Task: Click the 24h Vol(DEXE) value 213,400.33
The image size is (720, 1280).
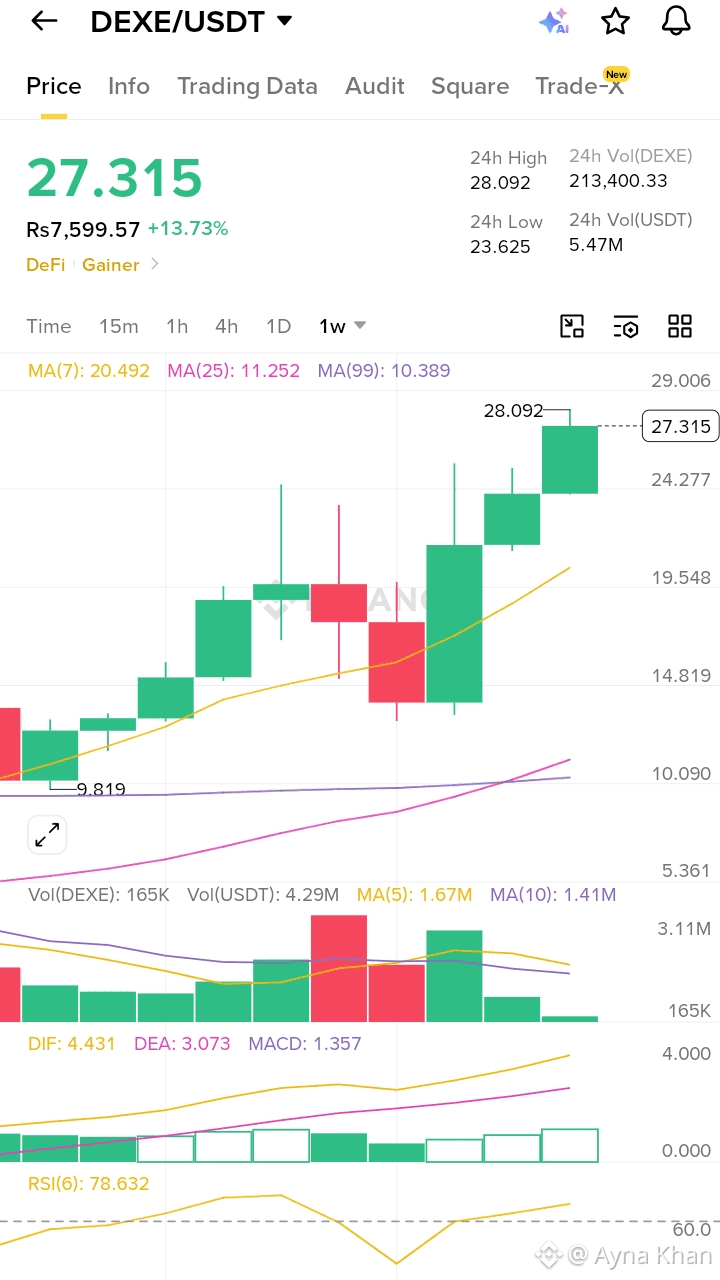Action: 618,181
